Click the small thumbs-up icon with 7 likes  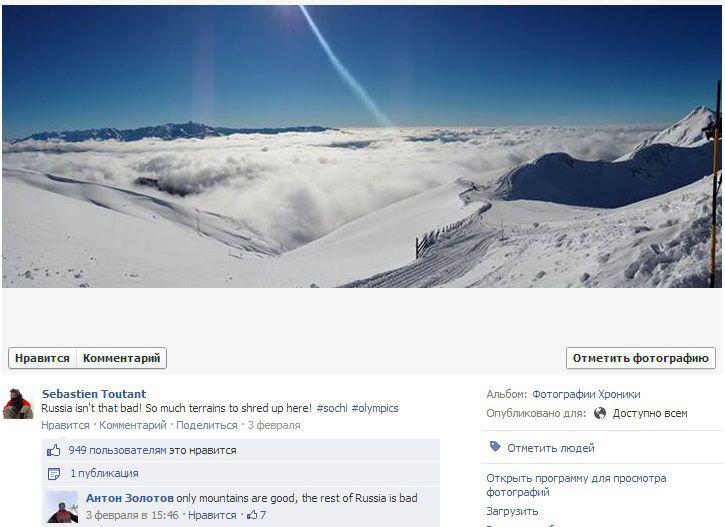[x=252, y=515]
